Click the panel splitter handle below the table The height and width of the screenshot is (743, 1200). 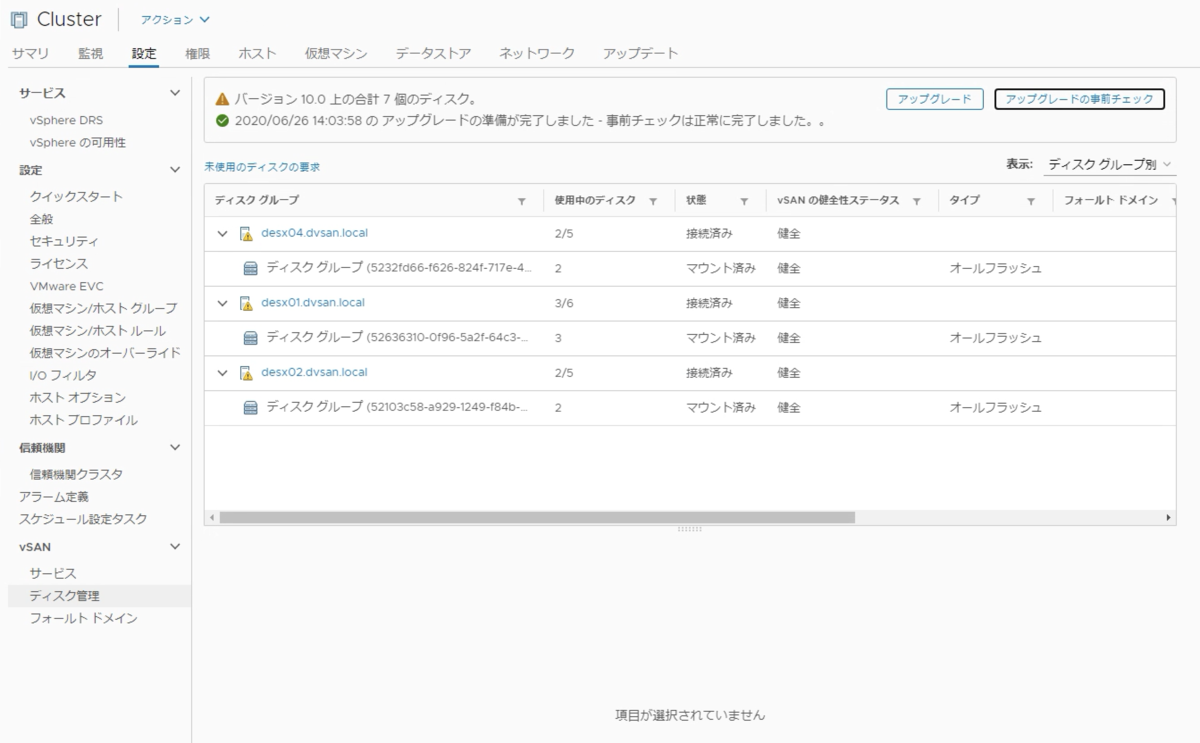690,529
